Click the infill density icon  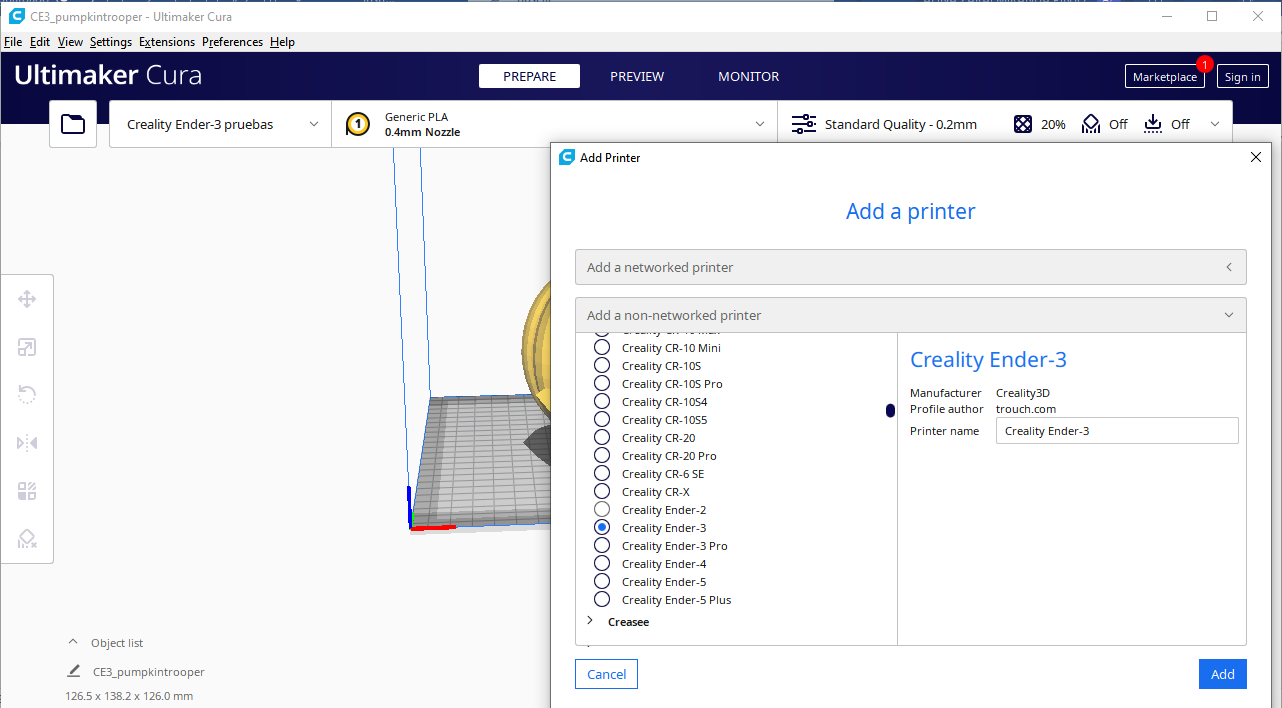(x=1023, y=124)
